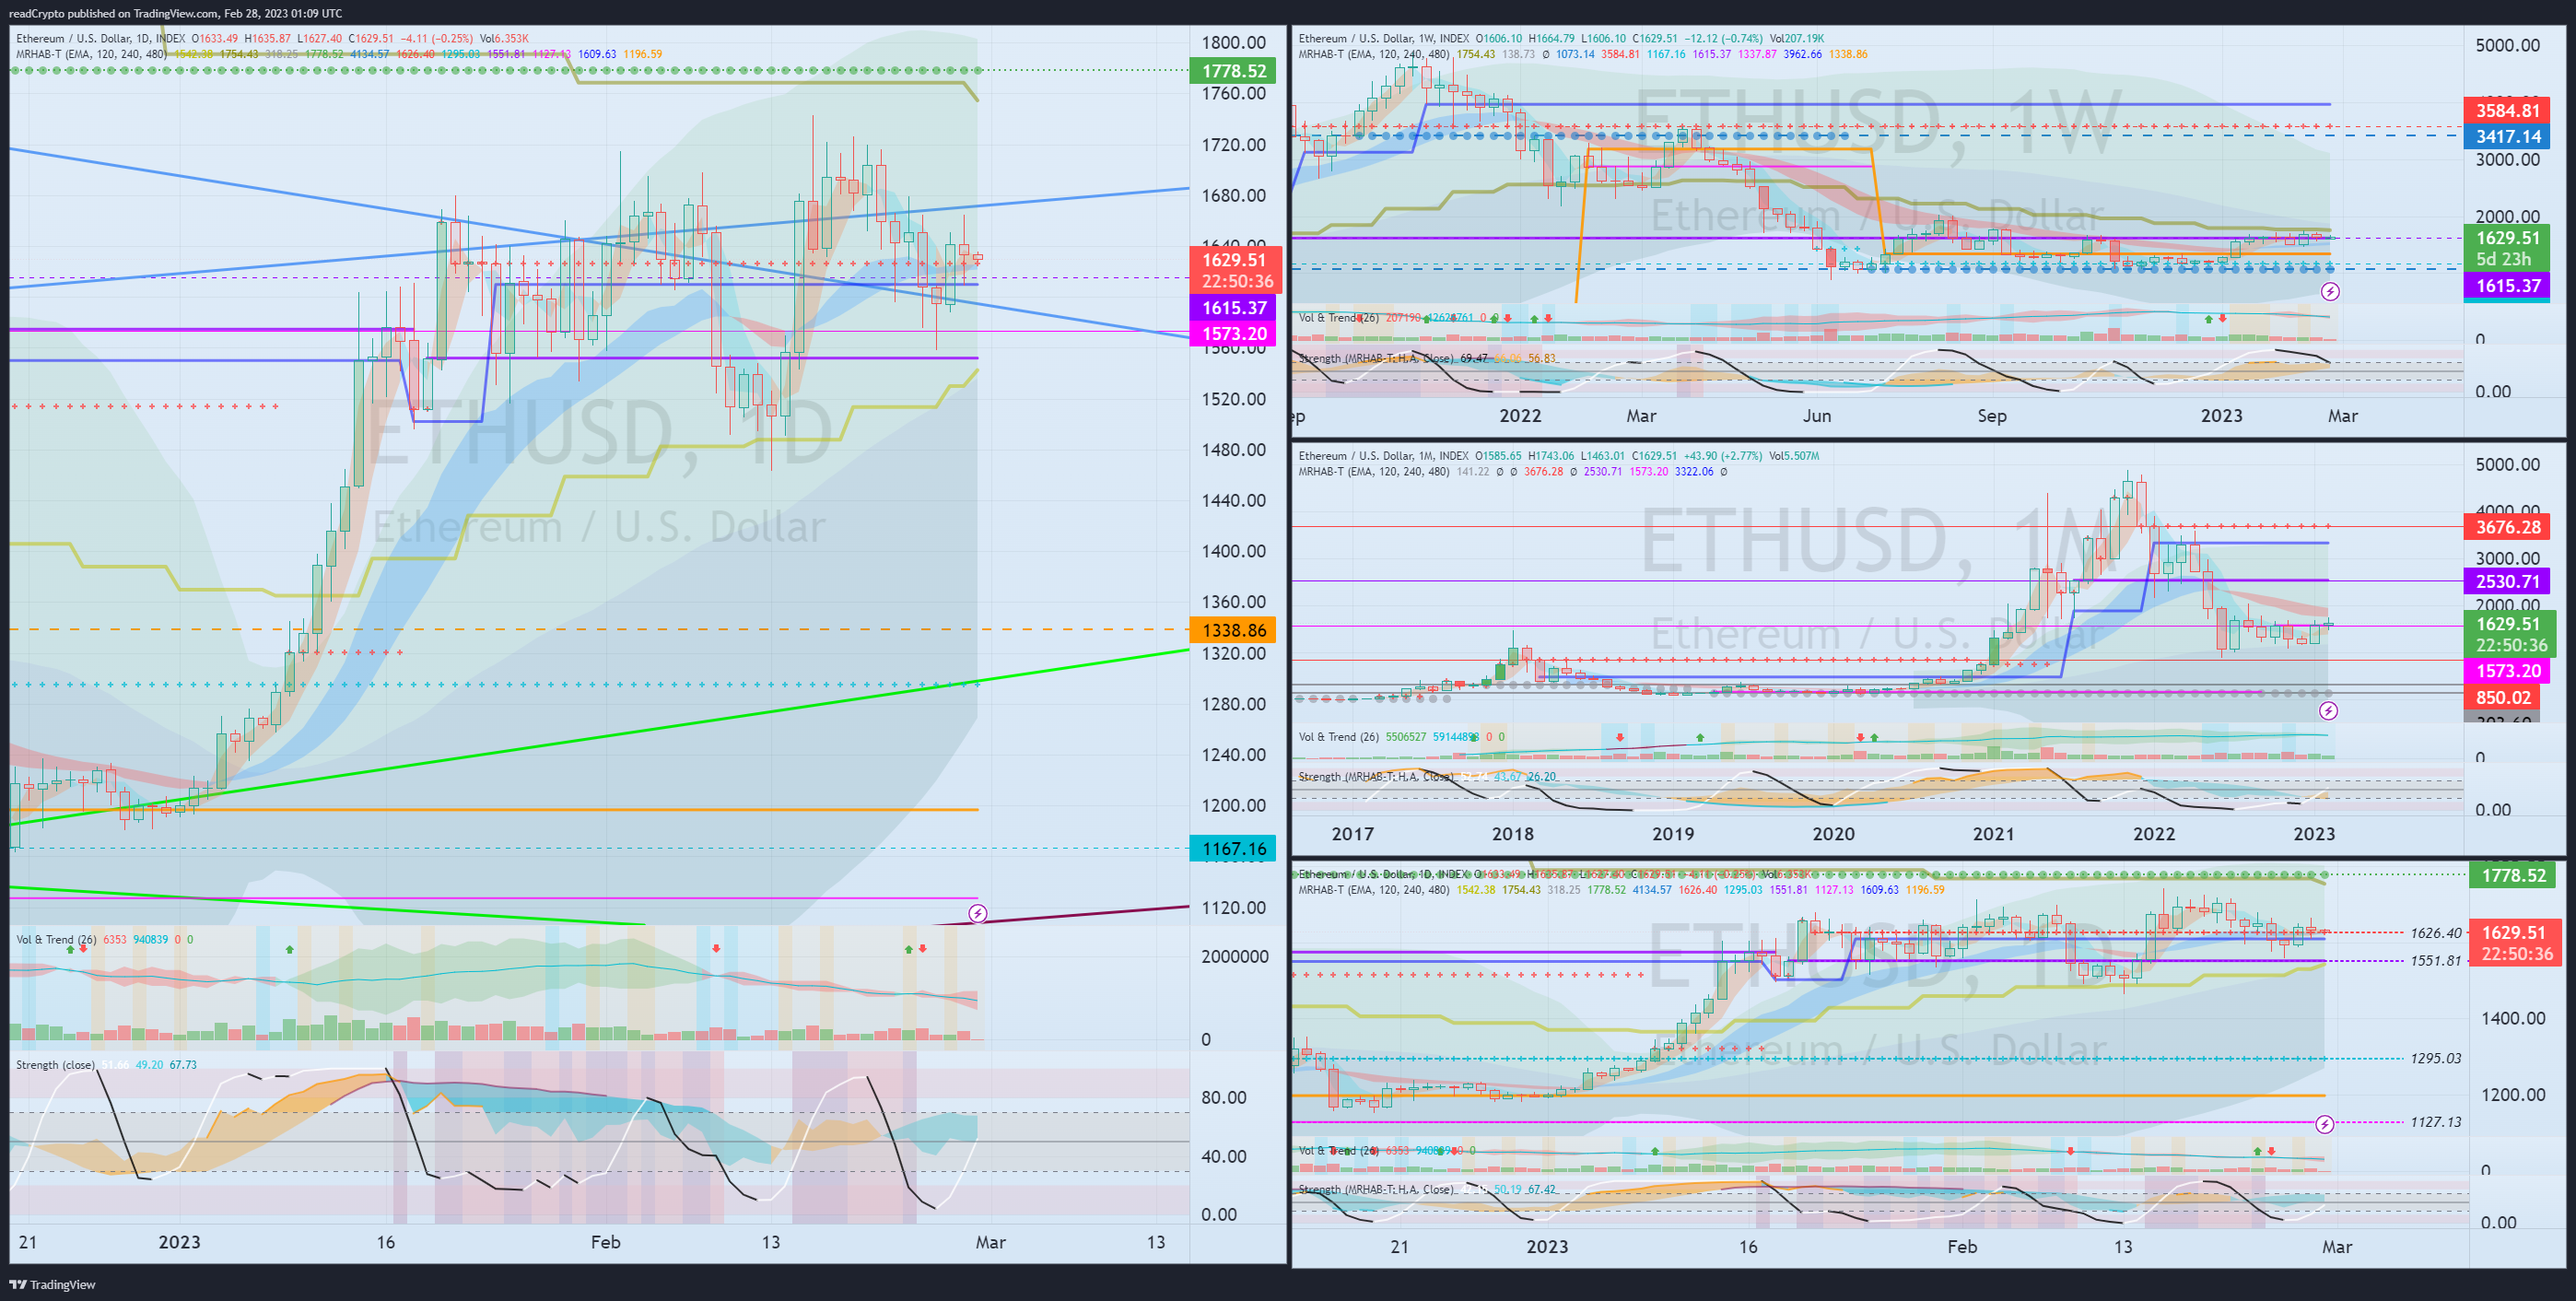Click the 'Feb' date label on small daily chart
This screenshot has height=1301, width=2576.
[1962, 1247]
